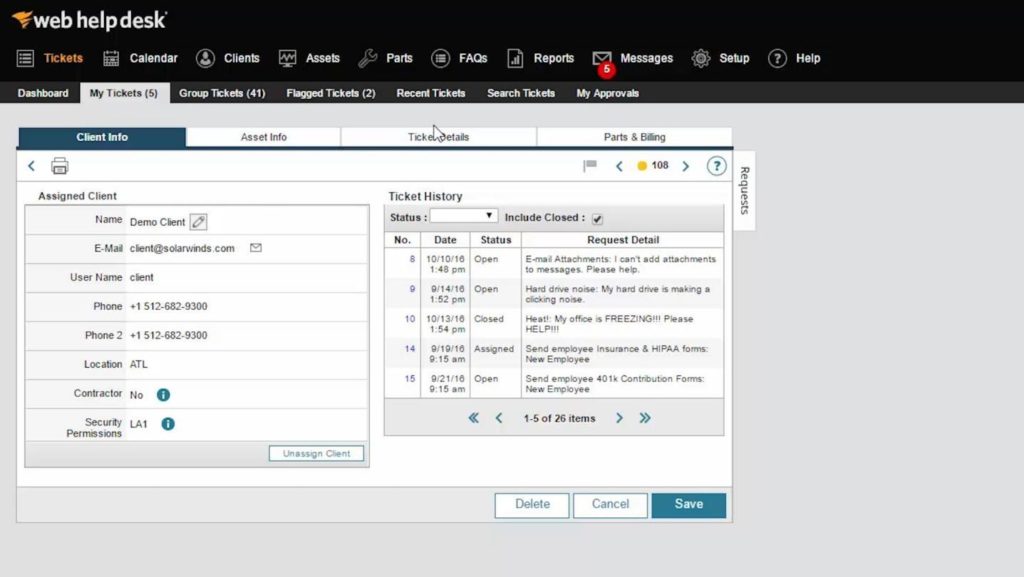Open ticket help circle question icon
The width and height of the screenshot is (1024, 577).
click(716, 166)
